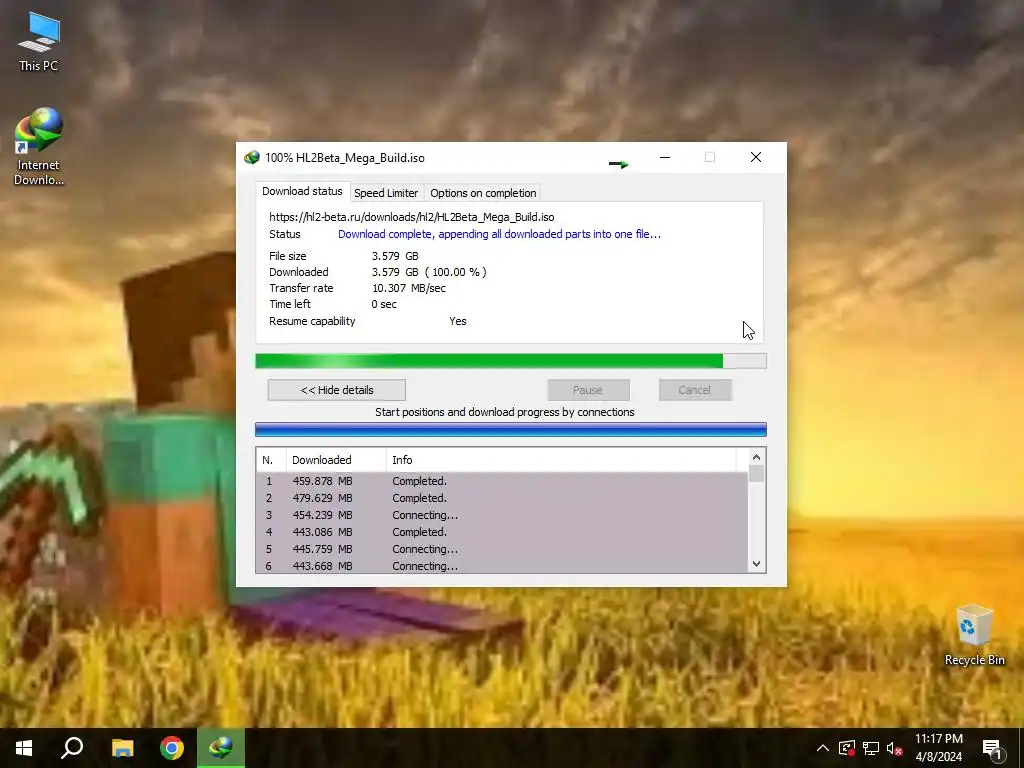This screenshot has width=1024, height=768.
Task: Click the Downloaded value 3.579 GB (100.00 %)
Action: pos(429,272)
